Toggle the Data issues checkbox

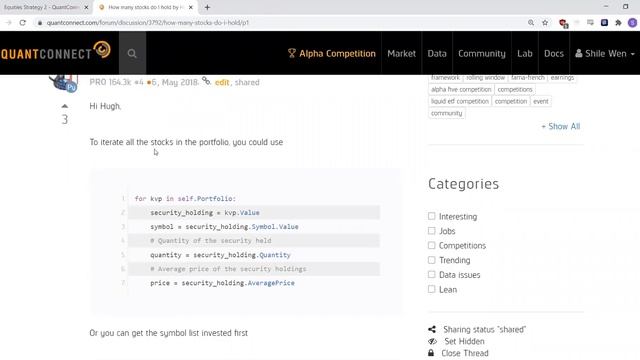click(431, 274)
